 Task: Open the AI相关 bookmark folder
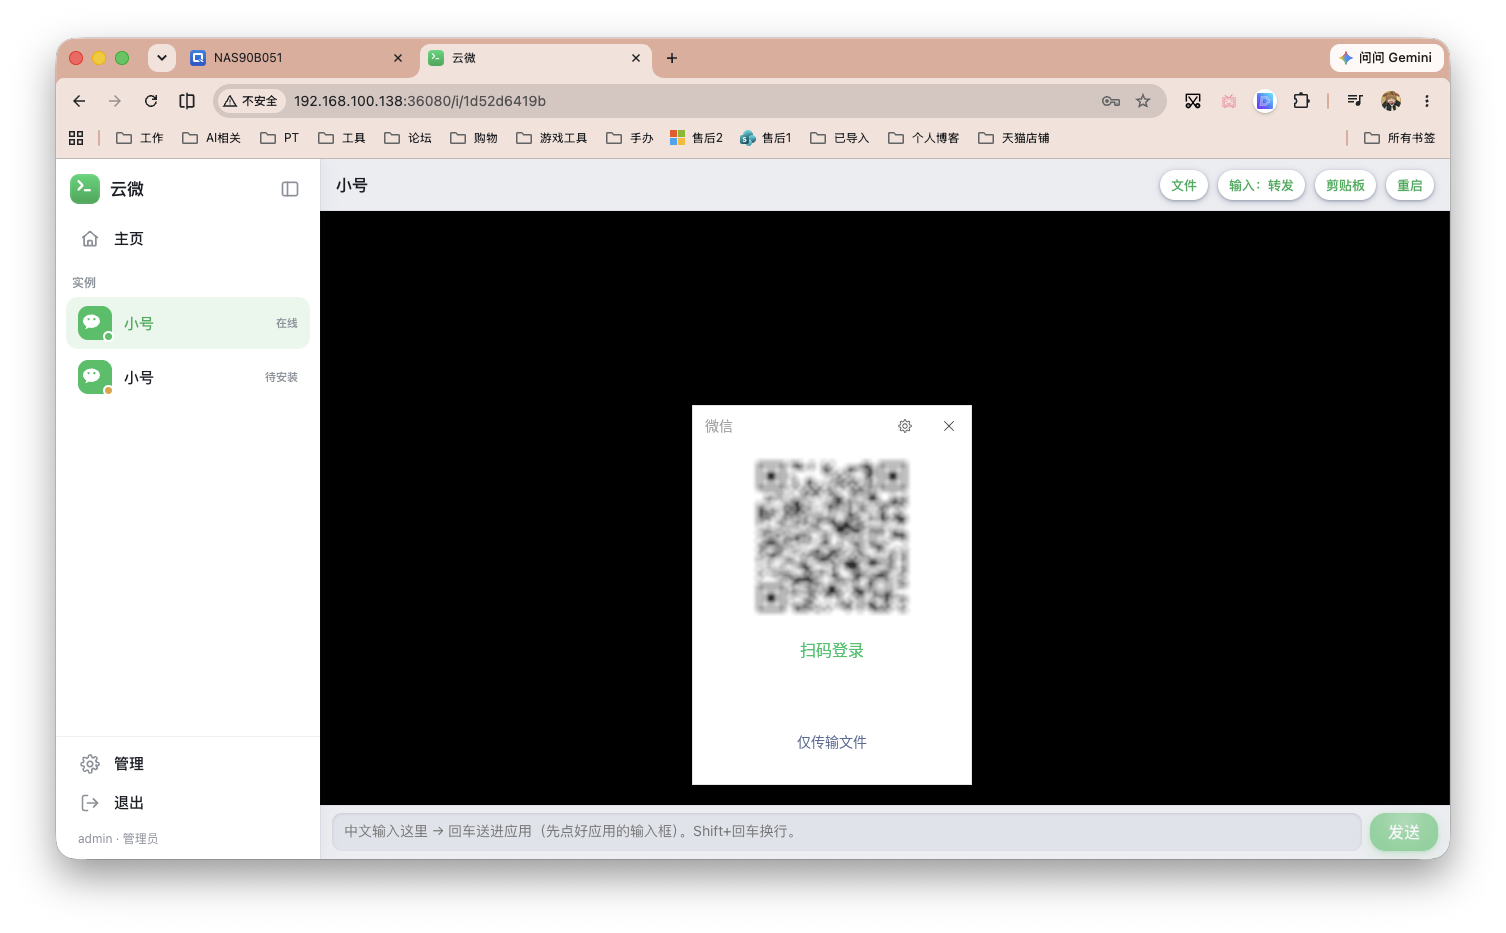(x=212, y=138)
